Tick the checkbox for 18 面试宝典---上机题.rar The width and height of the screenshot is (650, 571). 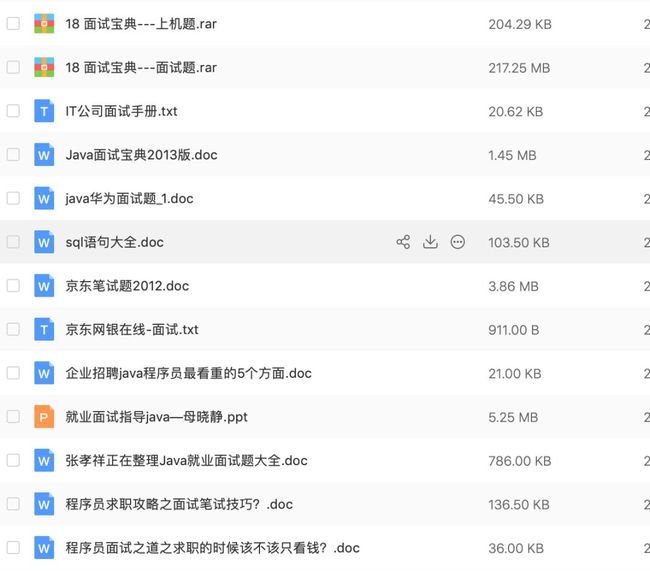(x=13, y=24)
